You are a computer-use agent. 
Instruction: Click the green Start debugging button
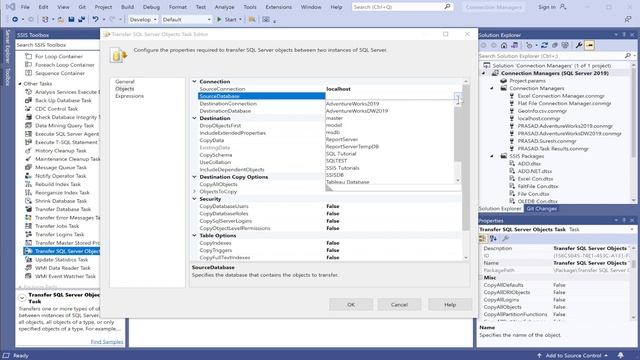click(229, 19)
